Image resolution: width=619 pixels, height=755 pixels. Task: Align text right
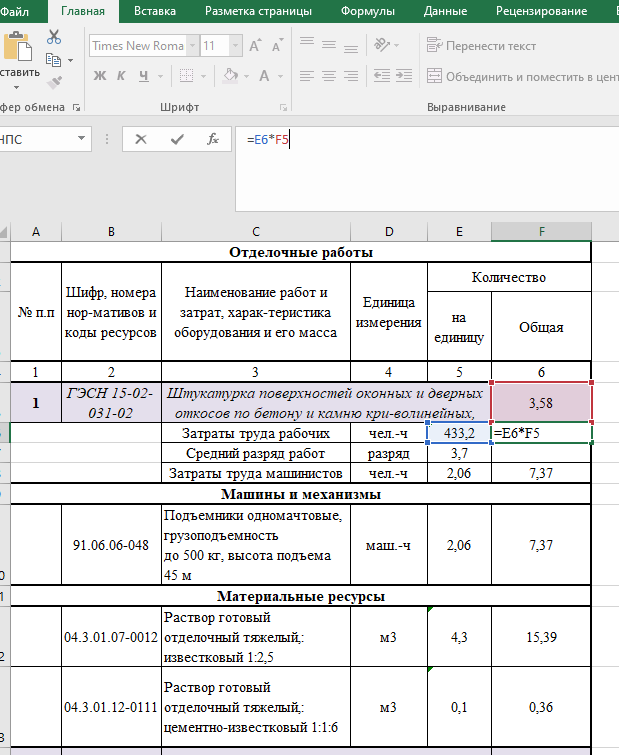(351, 76)
